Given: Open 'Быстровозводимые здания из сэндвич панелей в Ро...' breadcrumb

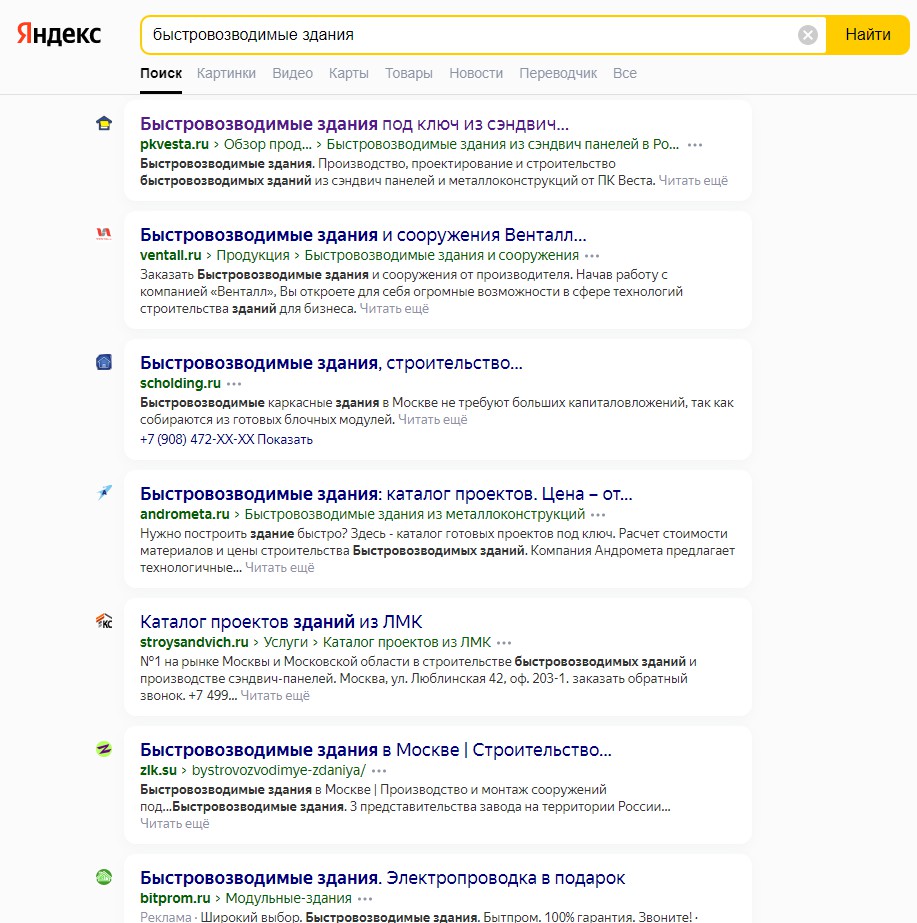Looking at the screenshot, I should 503,144.
